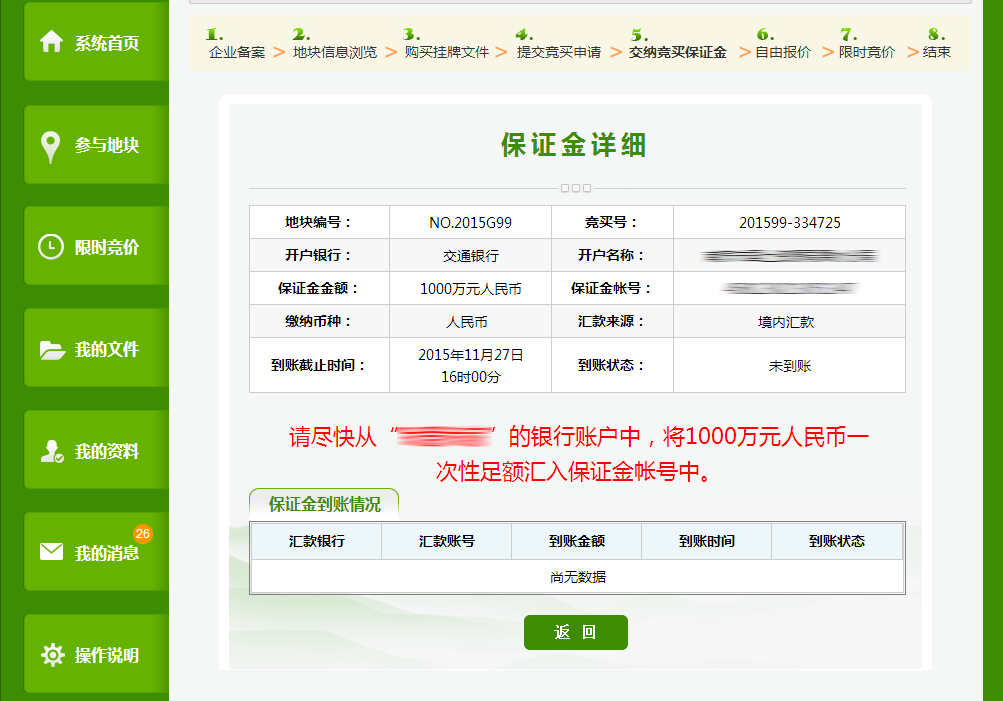Click the clock icon for 限时竞价
Screen dimensions: 1003x701
click(51, 247)
